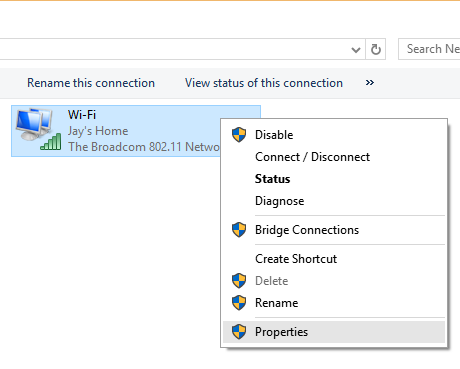Select Bridge Connections menu entry
This screenshot has width=460, height=369.
(334, 230)
